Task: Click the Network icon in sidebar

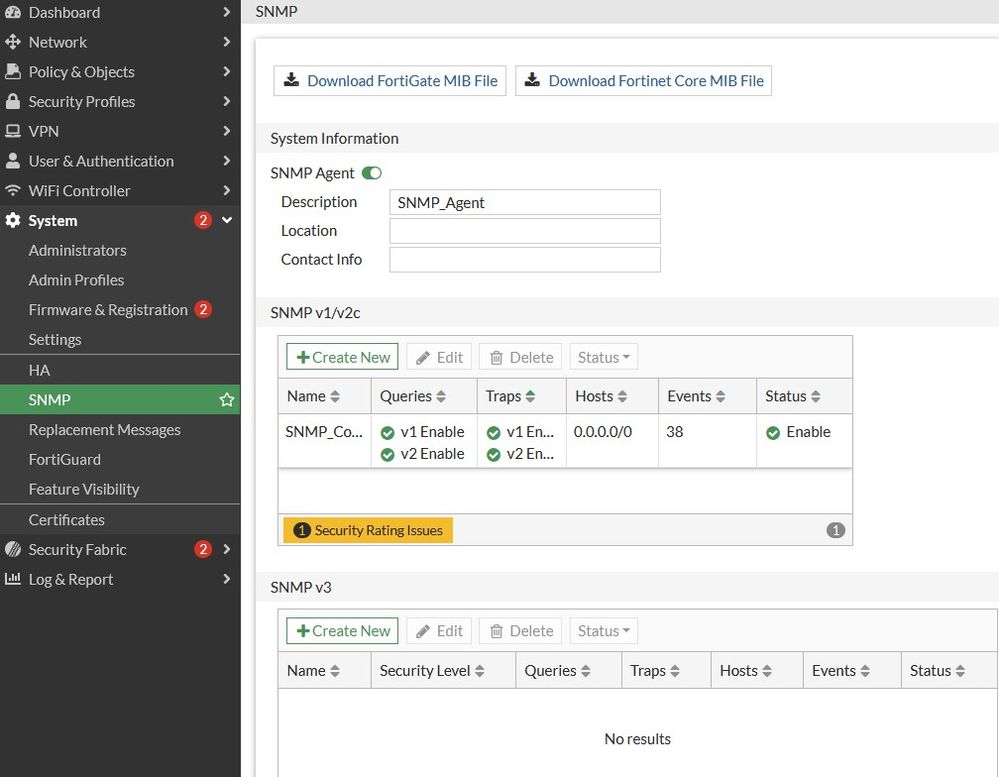Action: click(x=13, y=42)
